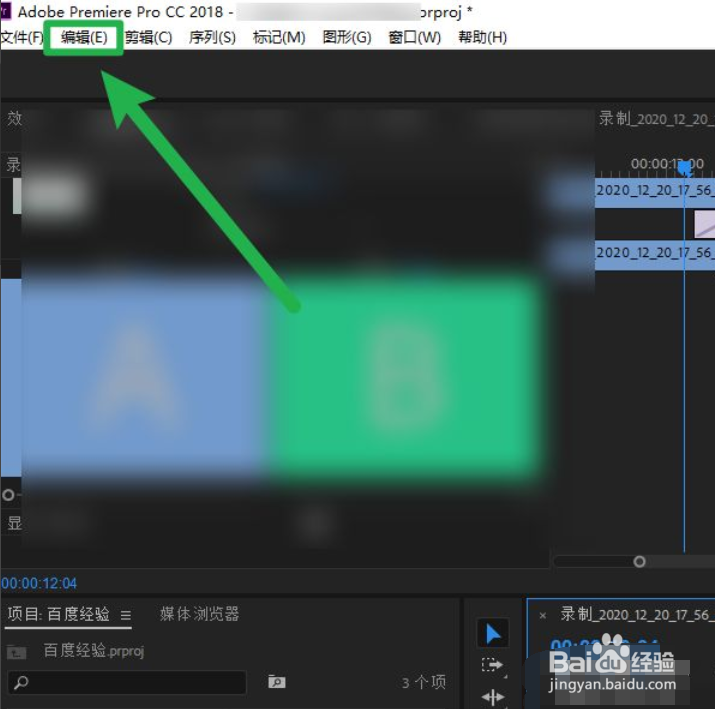The image size is (715, 709).
Task: Click the 00:00:12:04 timecode display
Action: click(39, 583)
